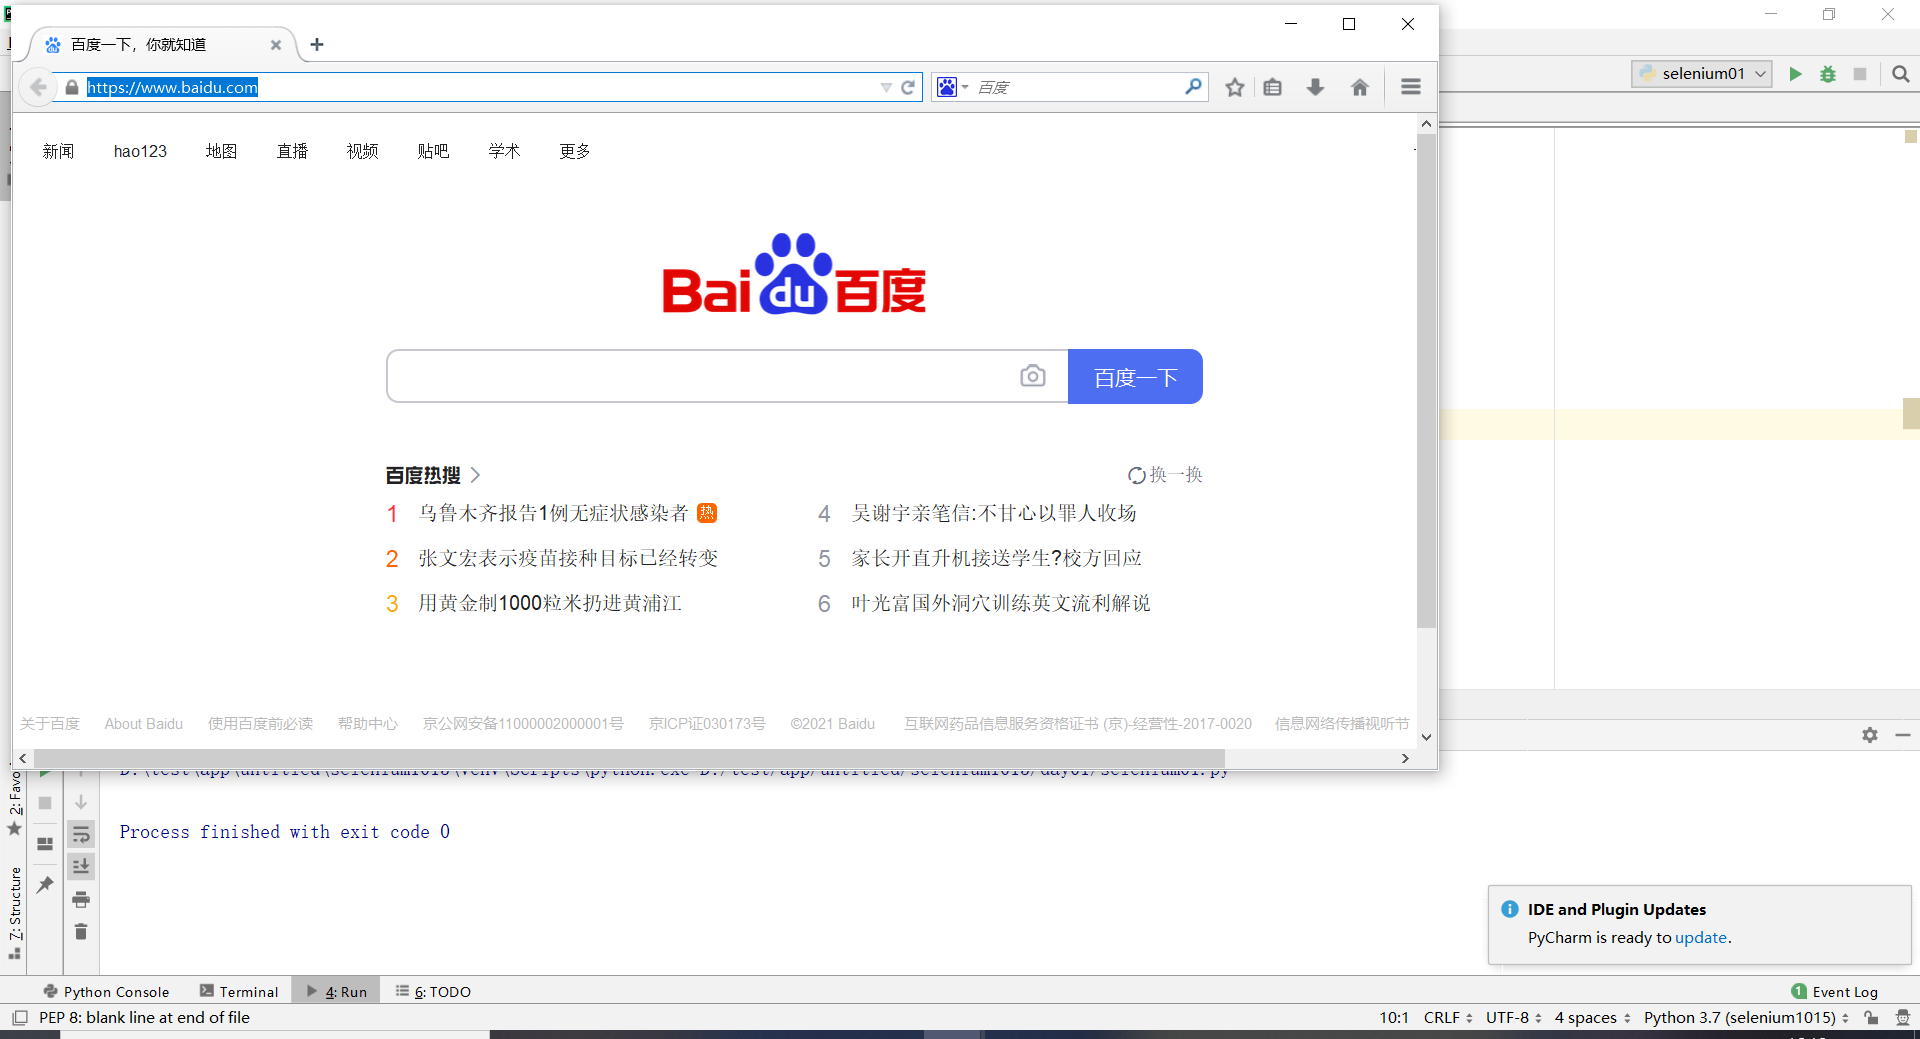Open the 7: Structure side tab

click(15, 913)
